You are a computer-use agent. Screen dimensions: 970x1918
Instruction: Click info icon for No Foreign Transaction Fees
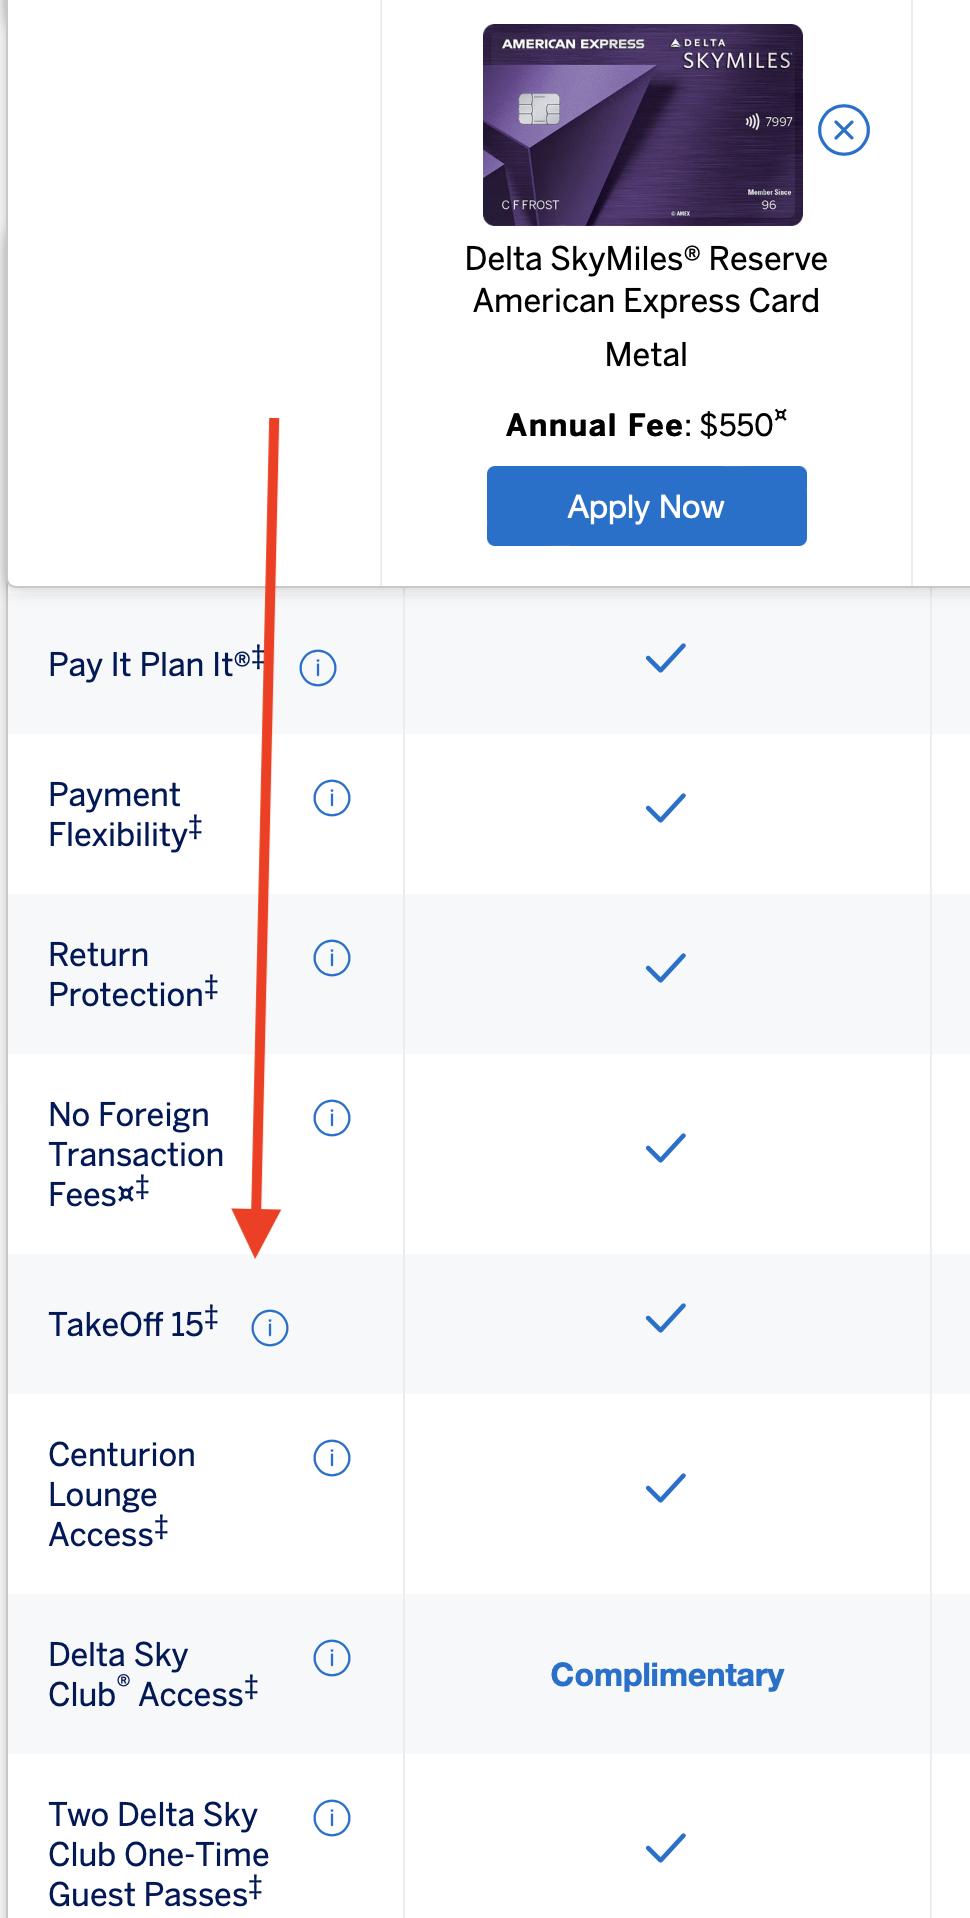[x=332, y=1118]
